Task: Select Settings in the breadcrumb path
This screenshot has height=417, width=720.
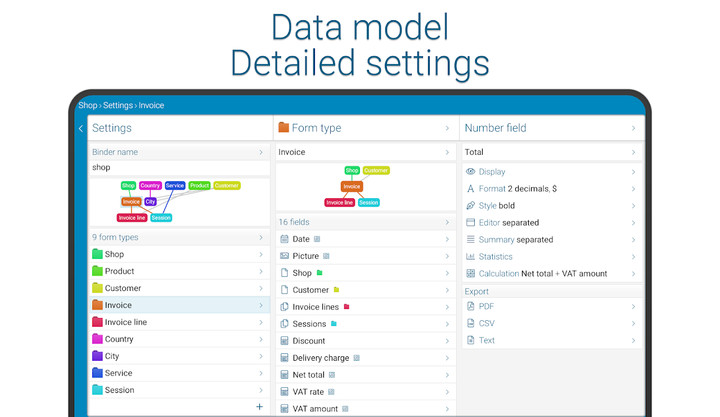Action: [x=118, y=105]
